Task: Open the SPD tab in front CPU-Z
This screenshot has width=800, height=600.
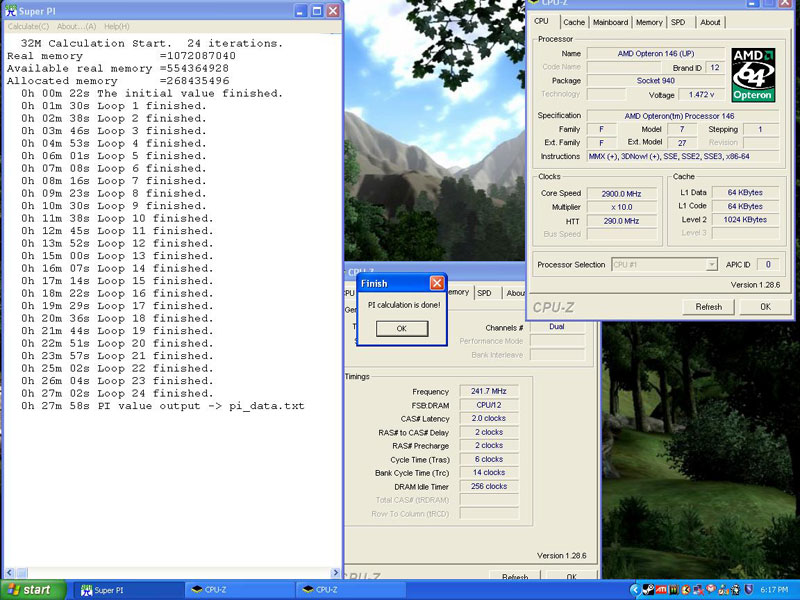Action: coord(678,22)
